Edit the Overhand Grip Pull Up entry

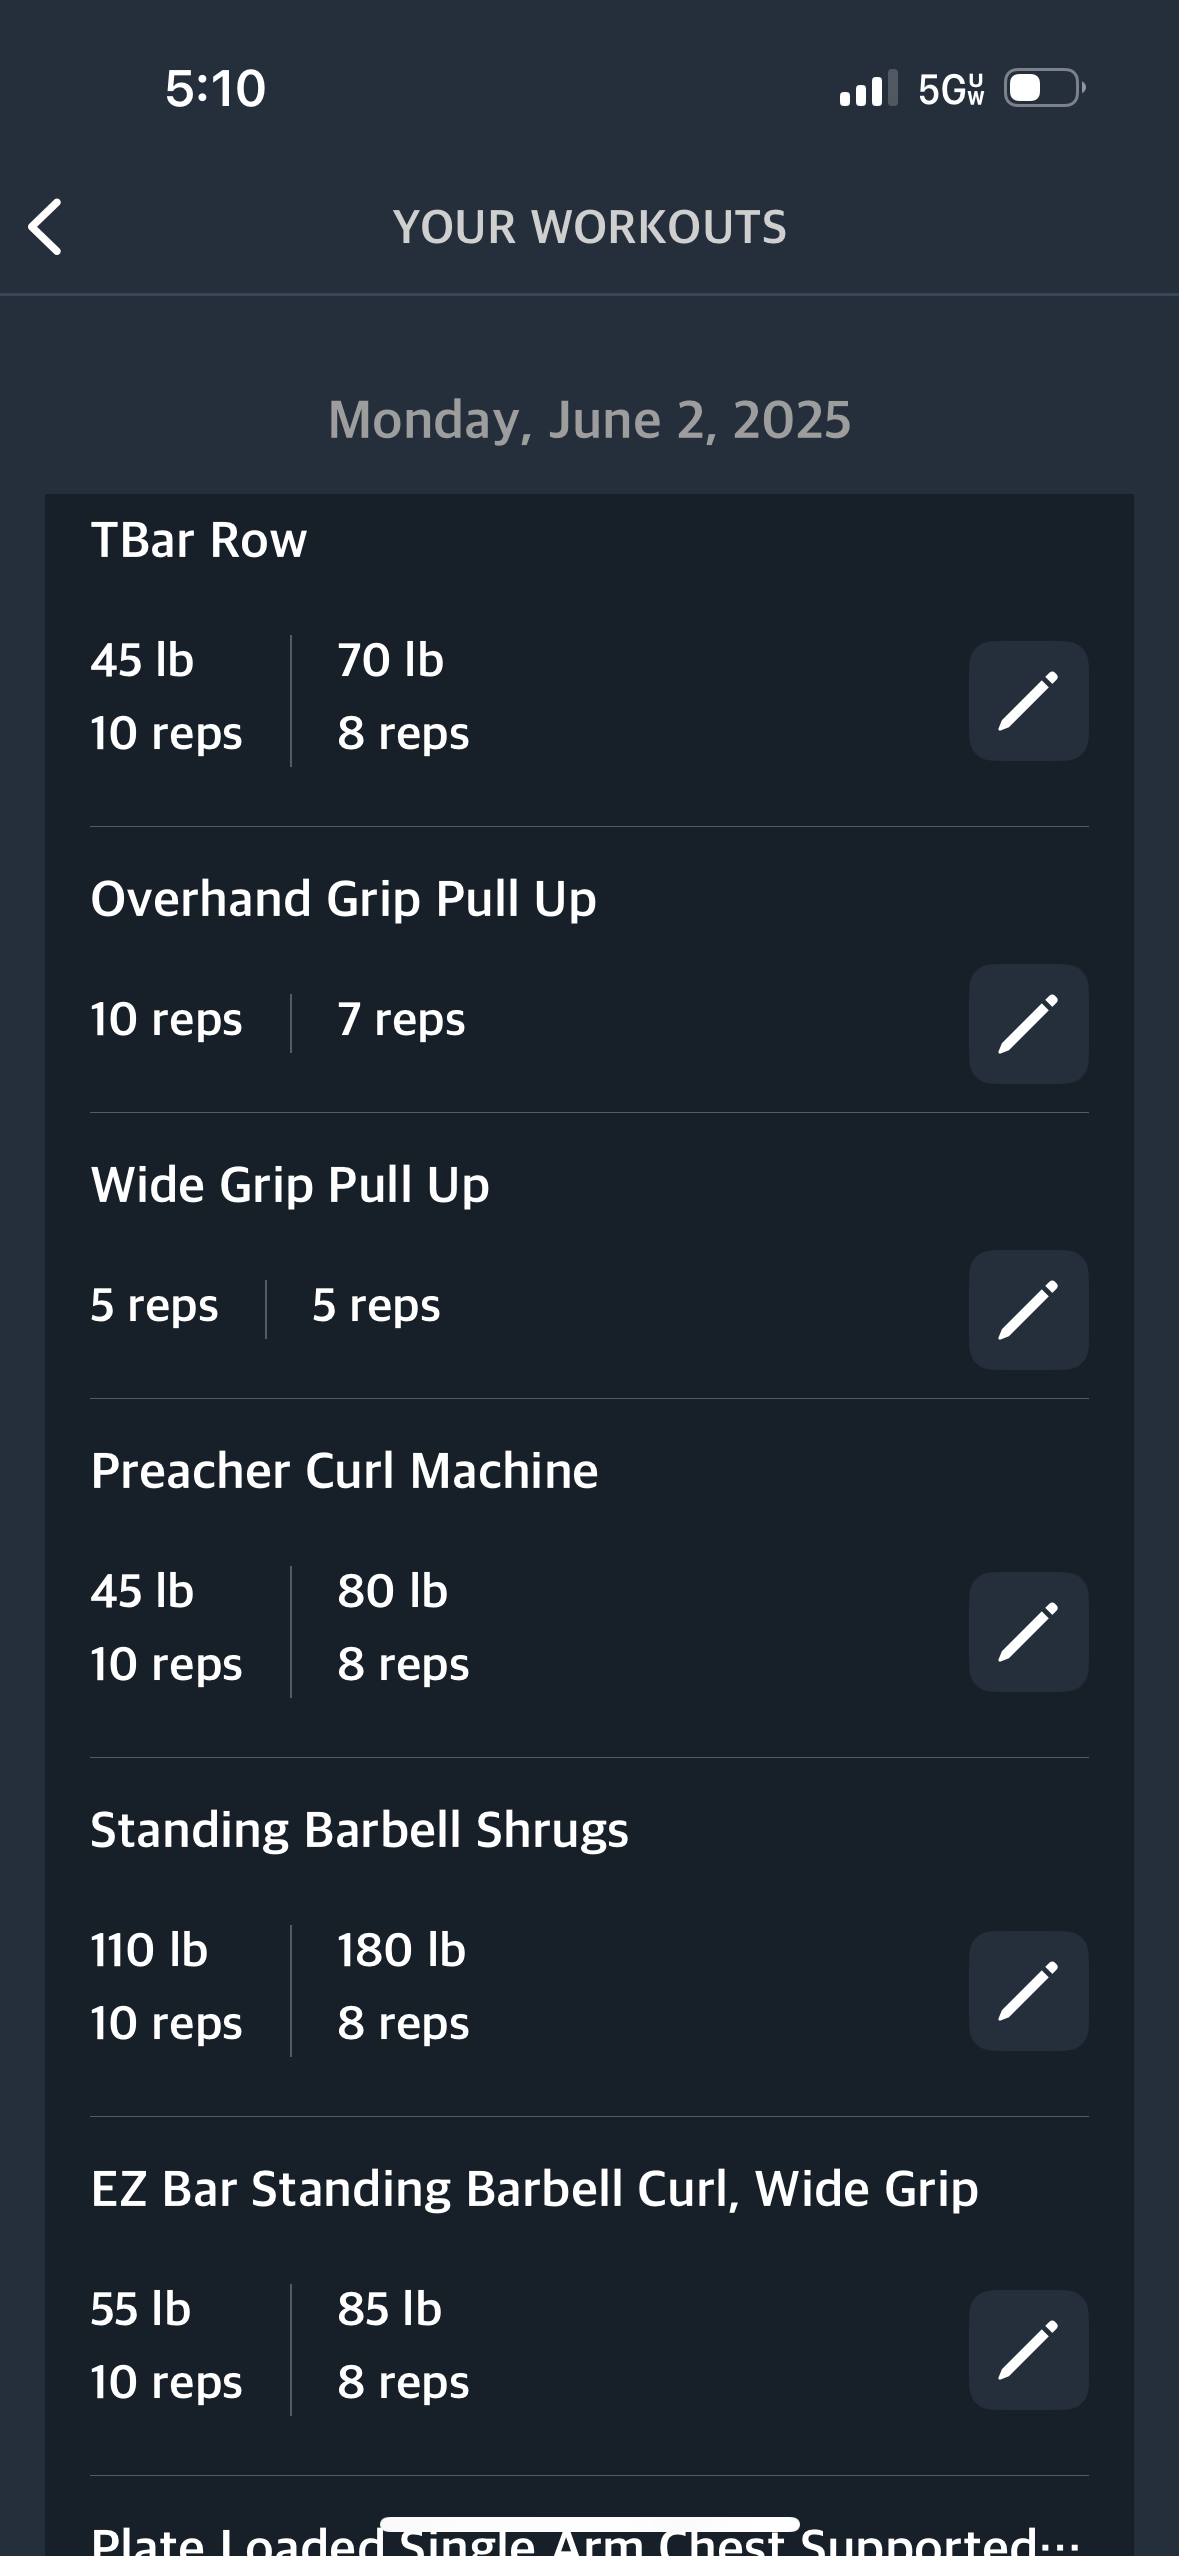click(1028, 1024)
